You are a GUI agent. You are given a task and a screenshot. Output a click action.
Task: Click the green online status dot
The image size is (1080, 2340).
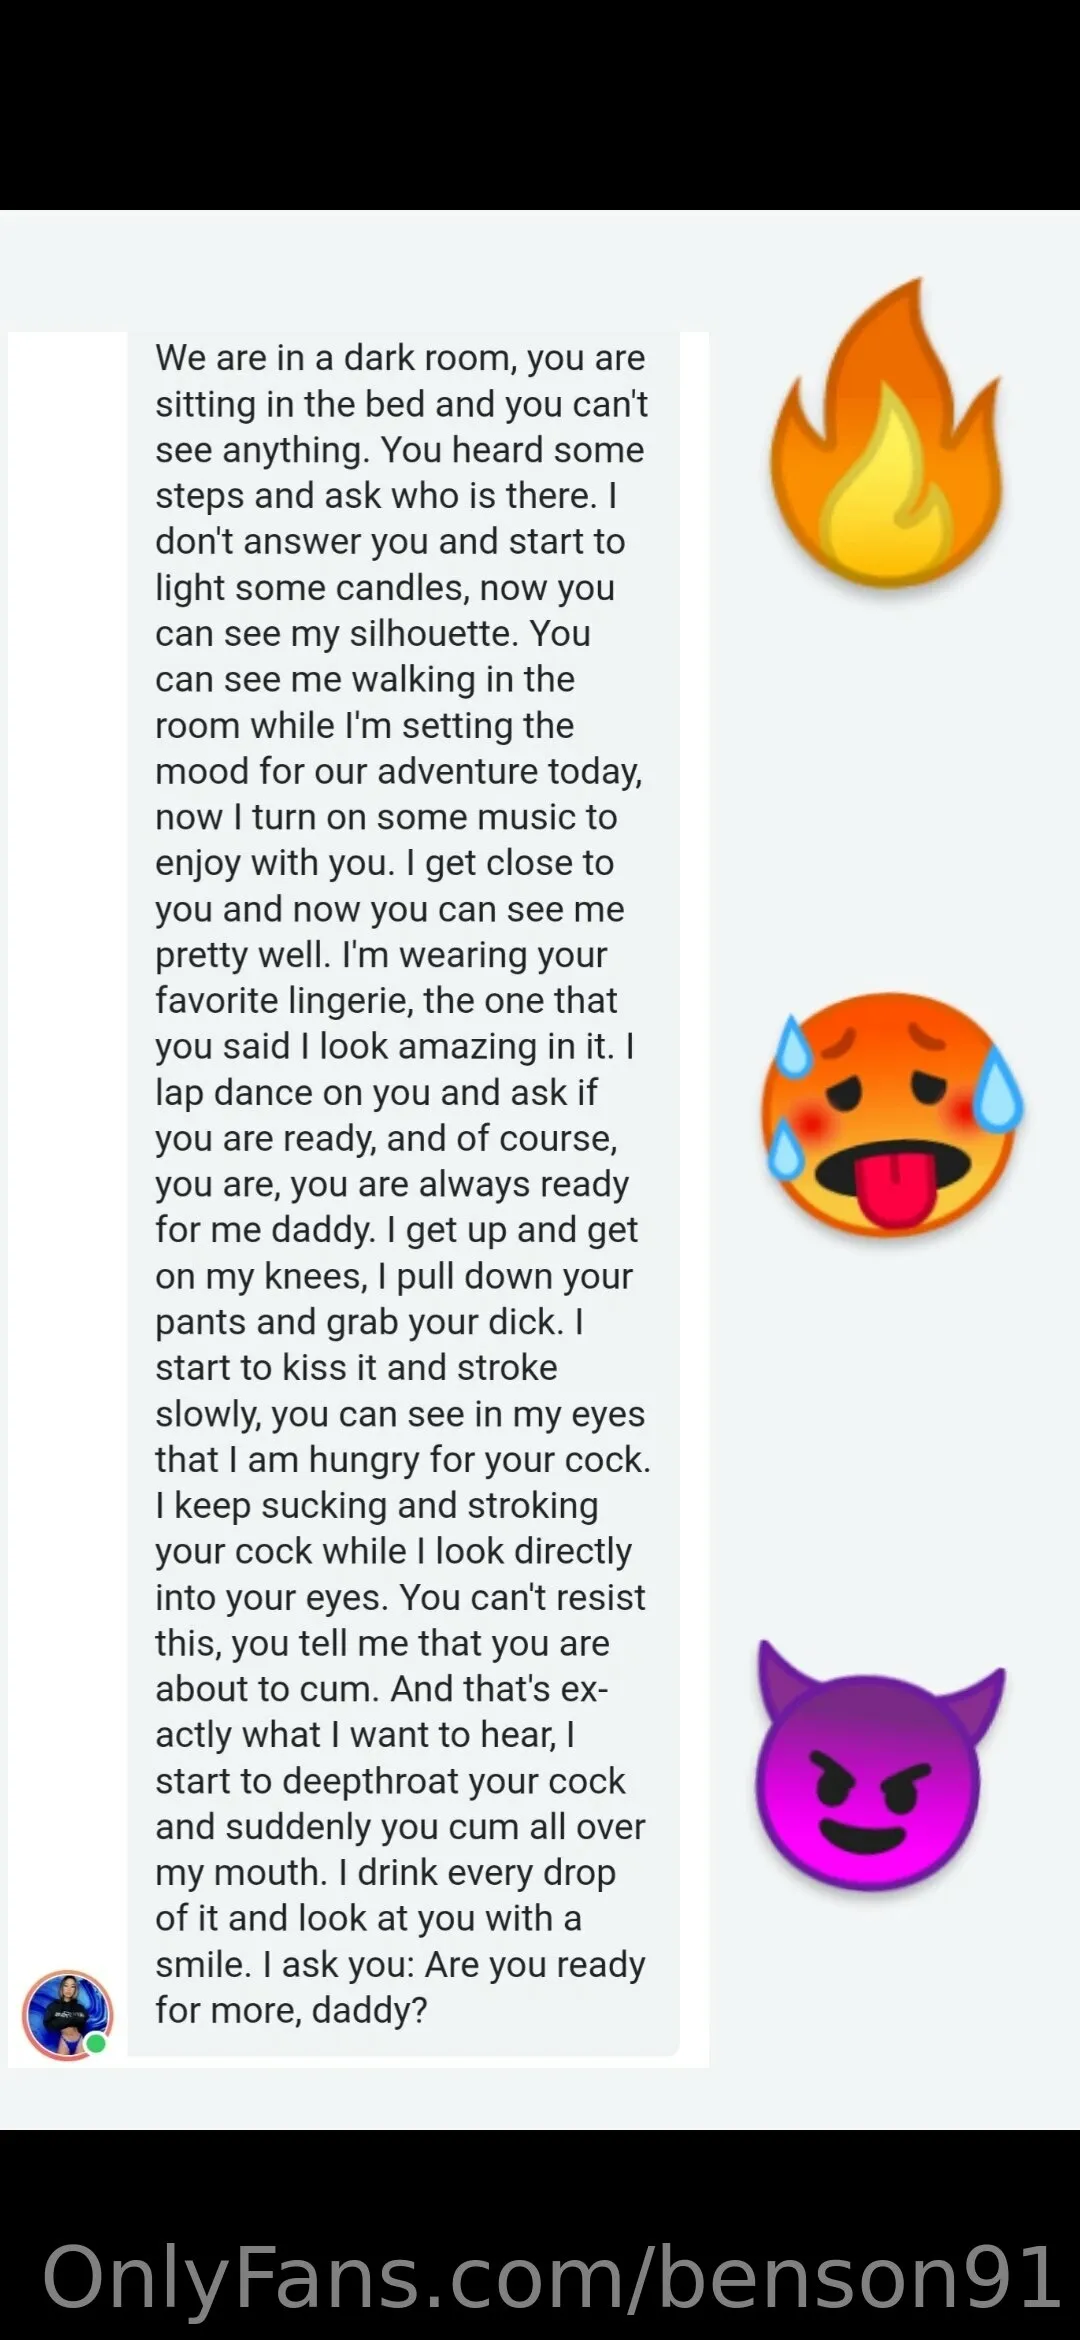[96, 2043]
